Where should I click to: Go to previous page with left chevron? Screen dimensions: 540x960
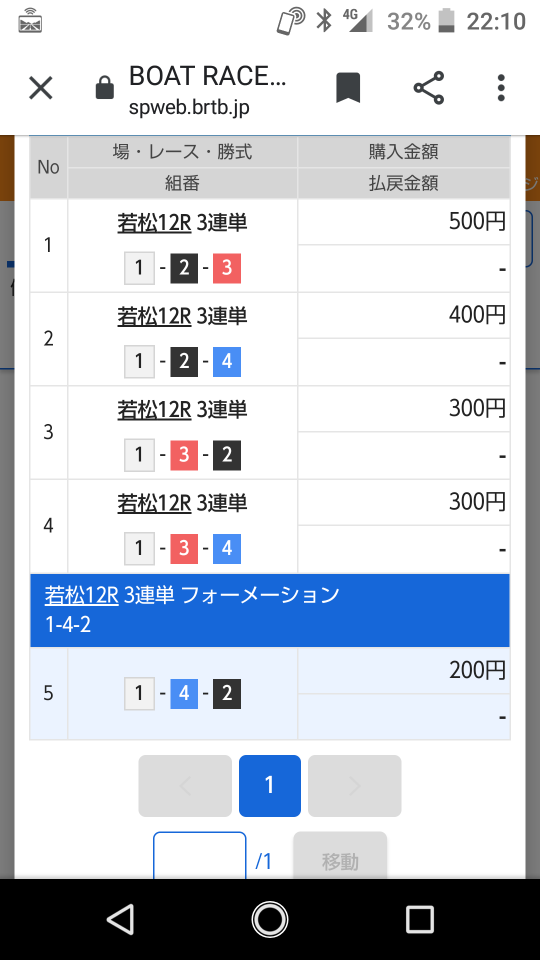tap(185, 786)
